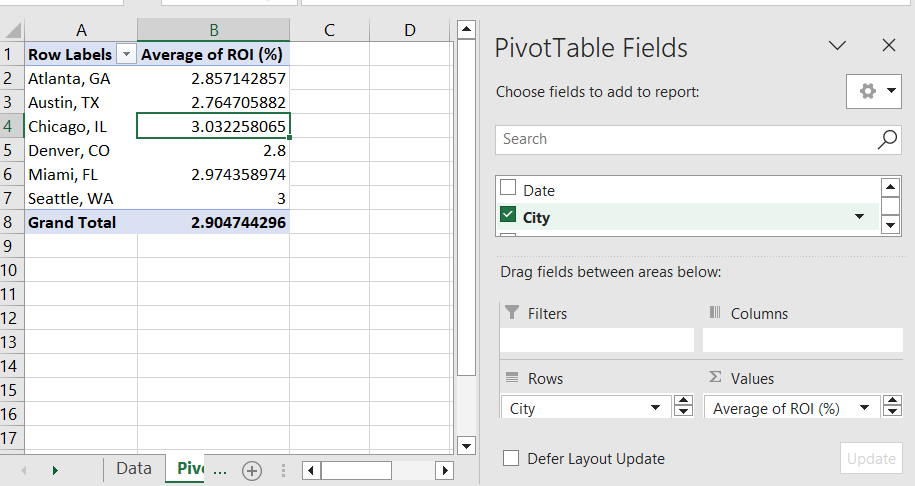915x486 pixels.
Task: Switch to the Data sheet tab
Action: click(x=133, y=469)
